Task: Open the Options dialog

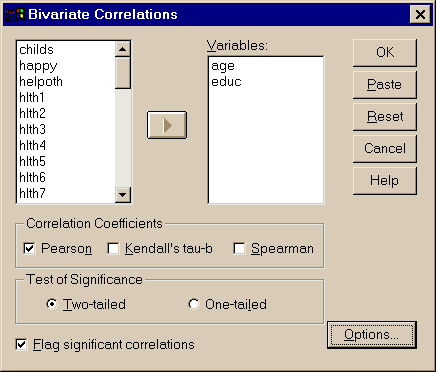Action: (372, 335)
